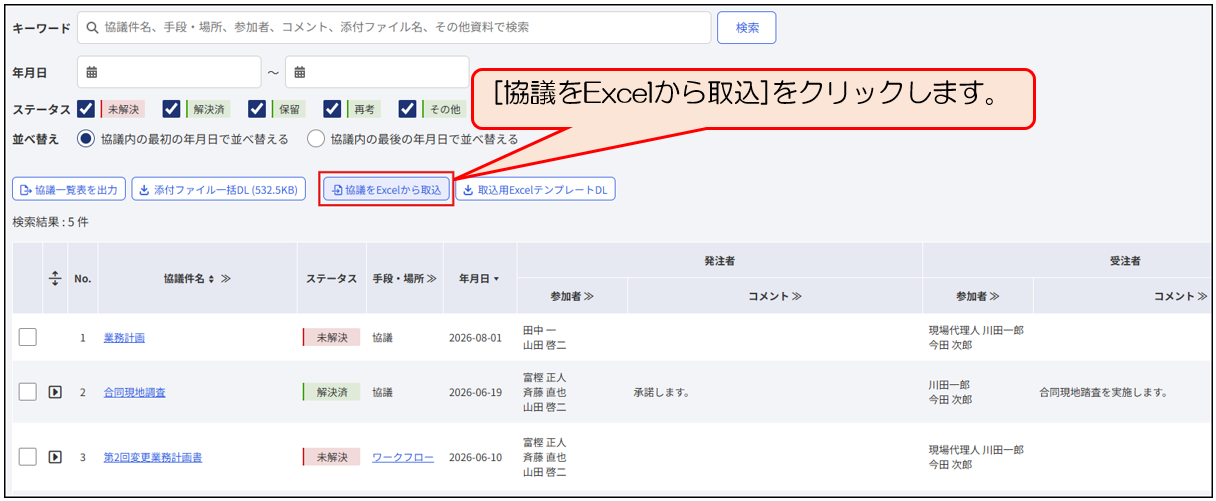Expand the 受注者 コメント column
The image size is (1216, 501).
[x=1201, y=296]
